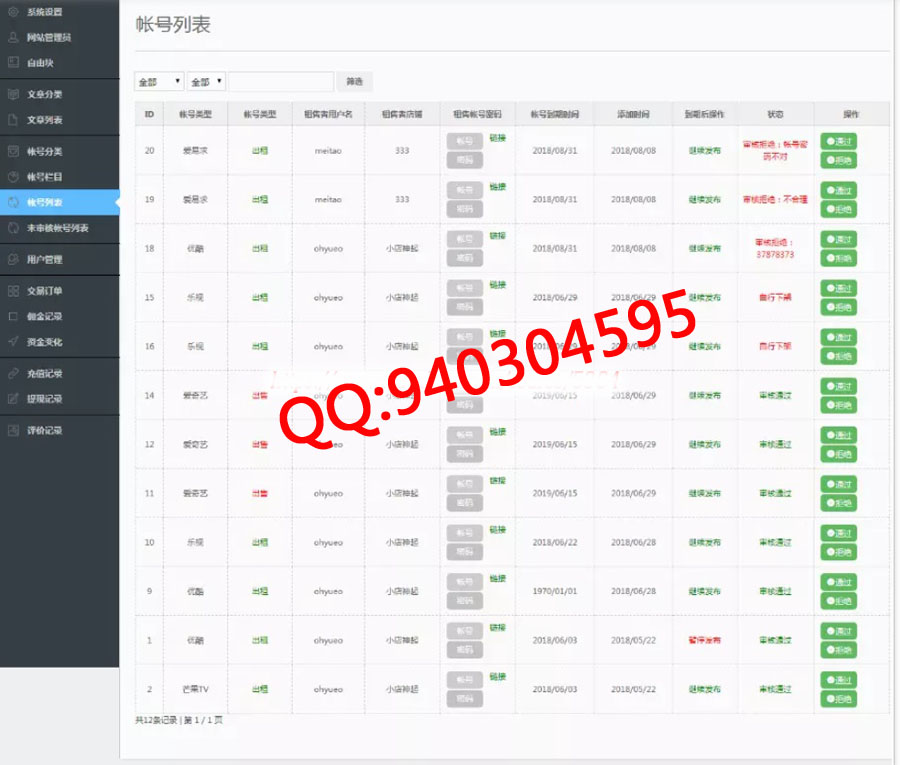The height and width of the screenshot is (765, 900).
Task: Open the second 全部 filter dropdown
Action: click(x=205, y=81)
